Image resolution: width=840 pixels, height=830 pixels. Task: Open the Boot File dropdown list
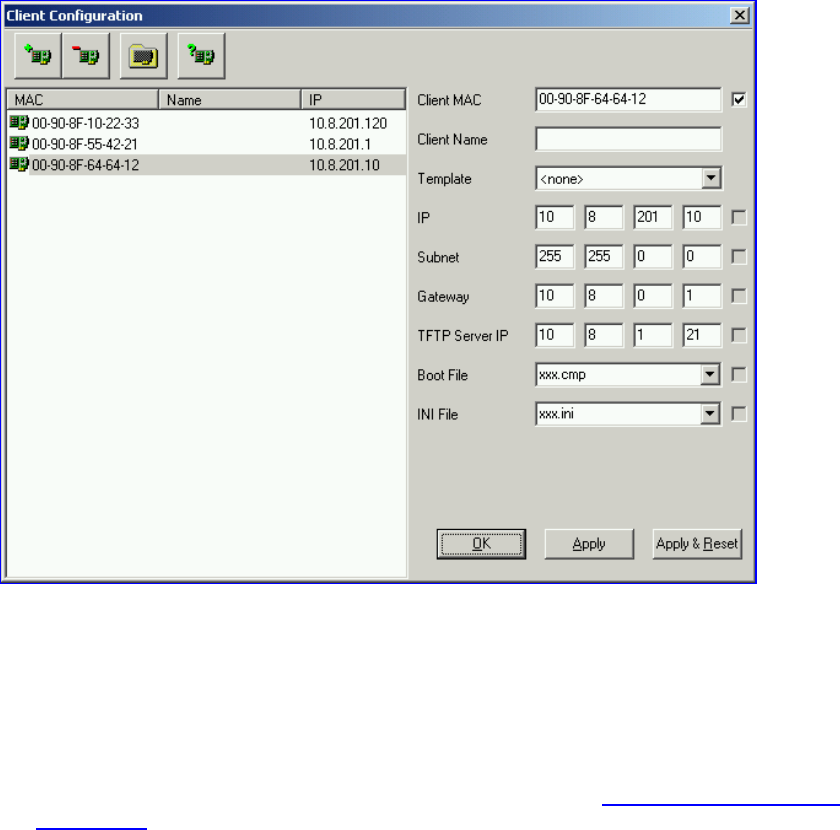(710, 375)
